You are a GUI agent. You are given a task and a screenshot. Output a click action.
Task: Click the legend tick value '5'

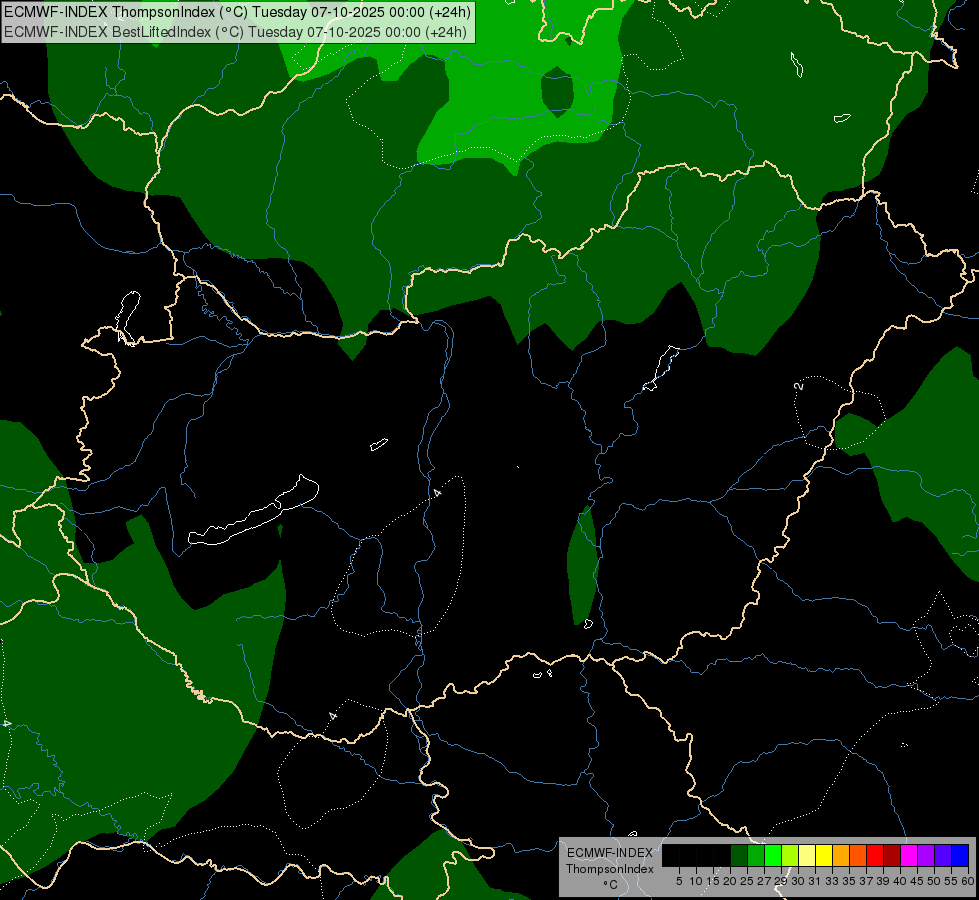[x=679, y=881]
